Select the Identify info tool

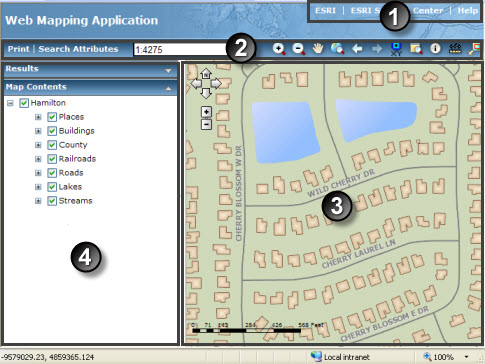(x=435, y=49)
